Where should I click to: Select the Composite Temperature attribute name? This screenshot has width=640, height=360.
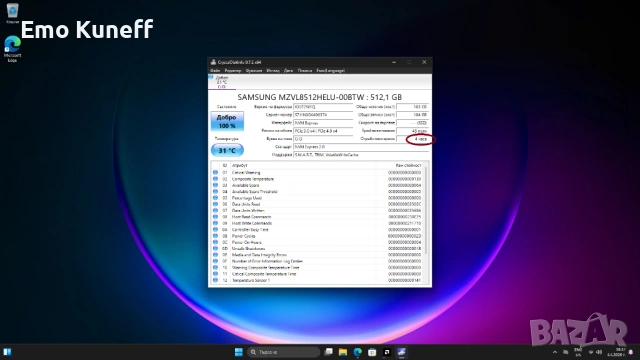coord(253,179)
